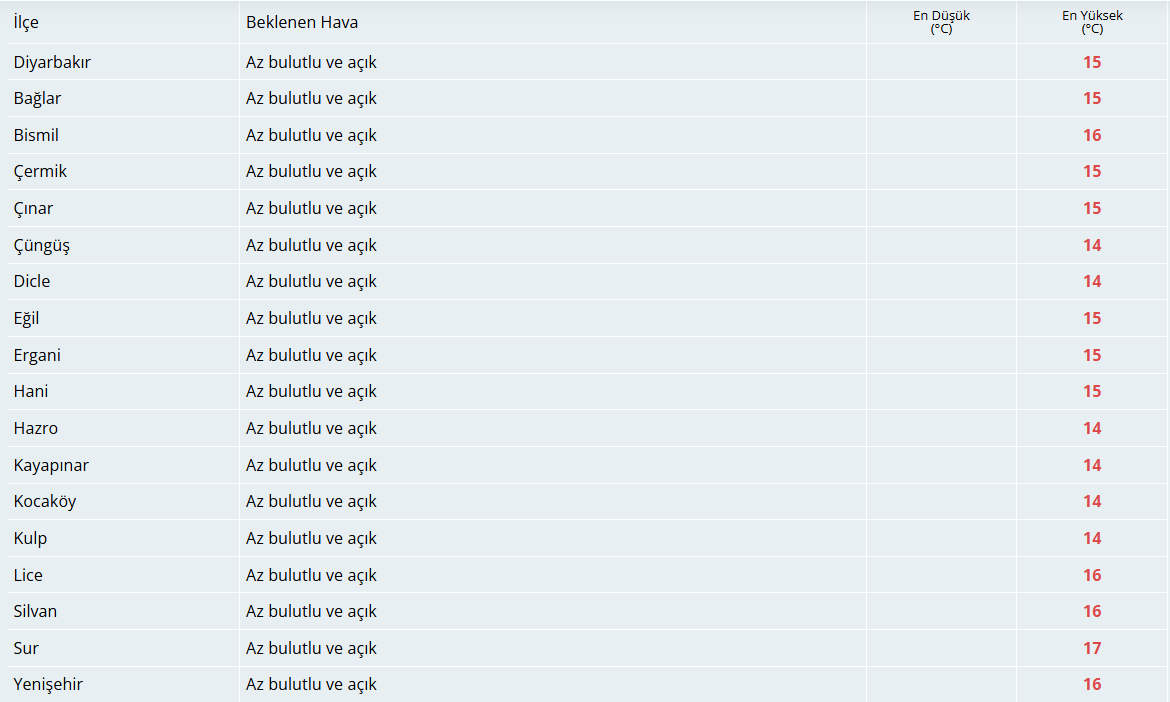Click Sur's highest temperature value 17

click(x=1092, y=648)
